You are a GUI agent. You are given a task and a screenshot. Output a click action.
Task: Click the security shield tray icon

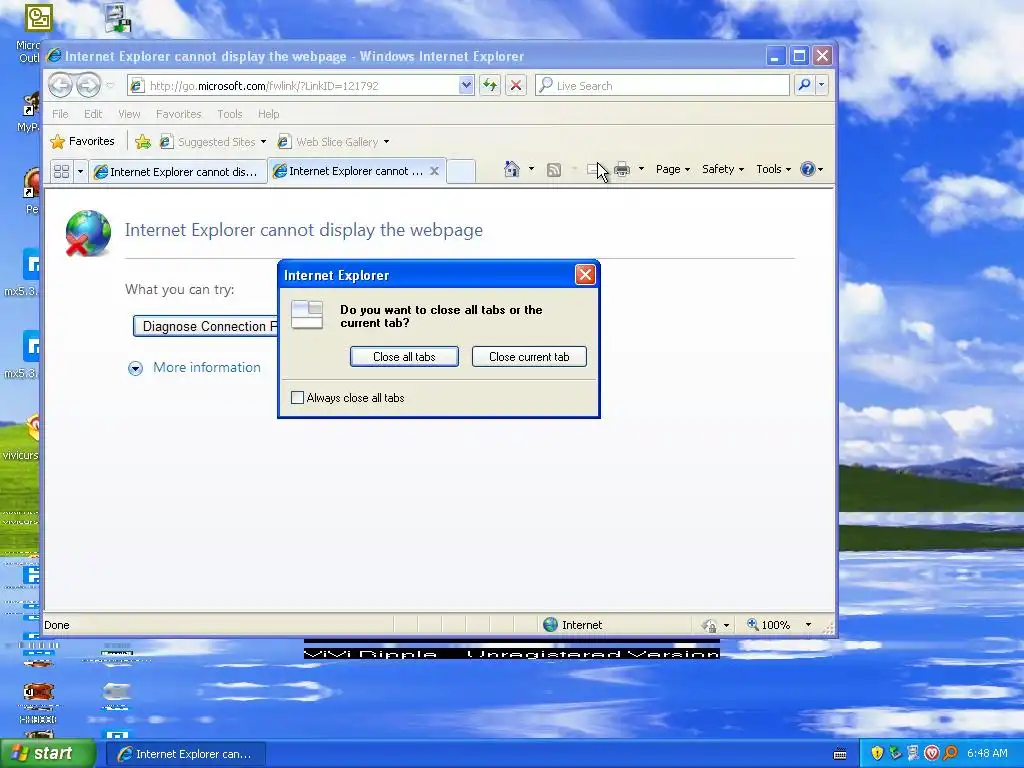(877, 753)
